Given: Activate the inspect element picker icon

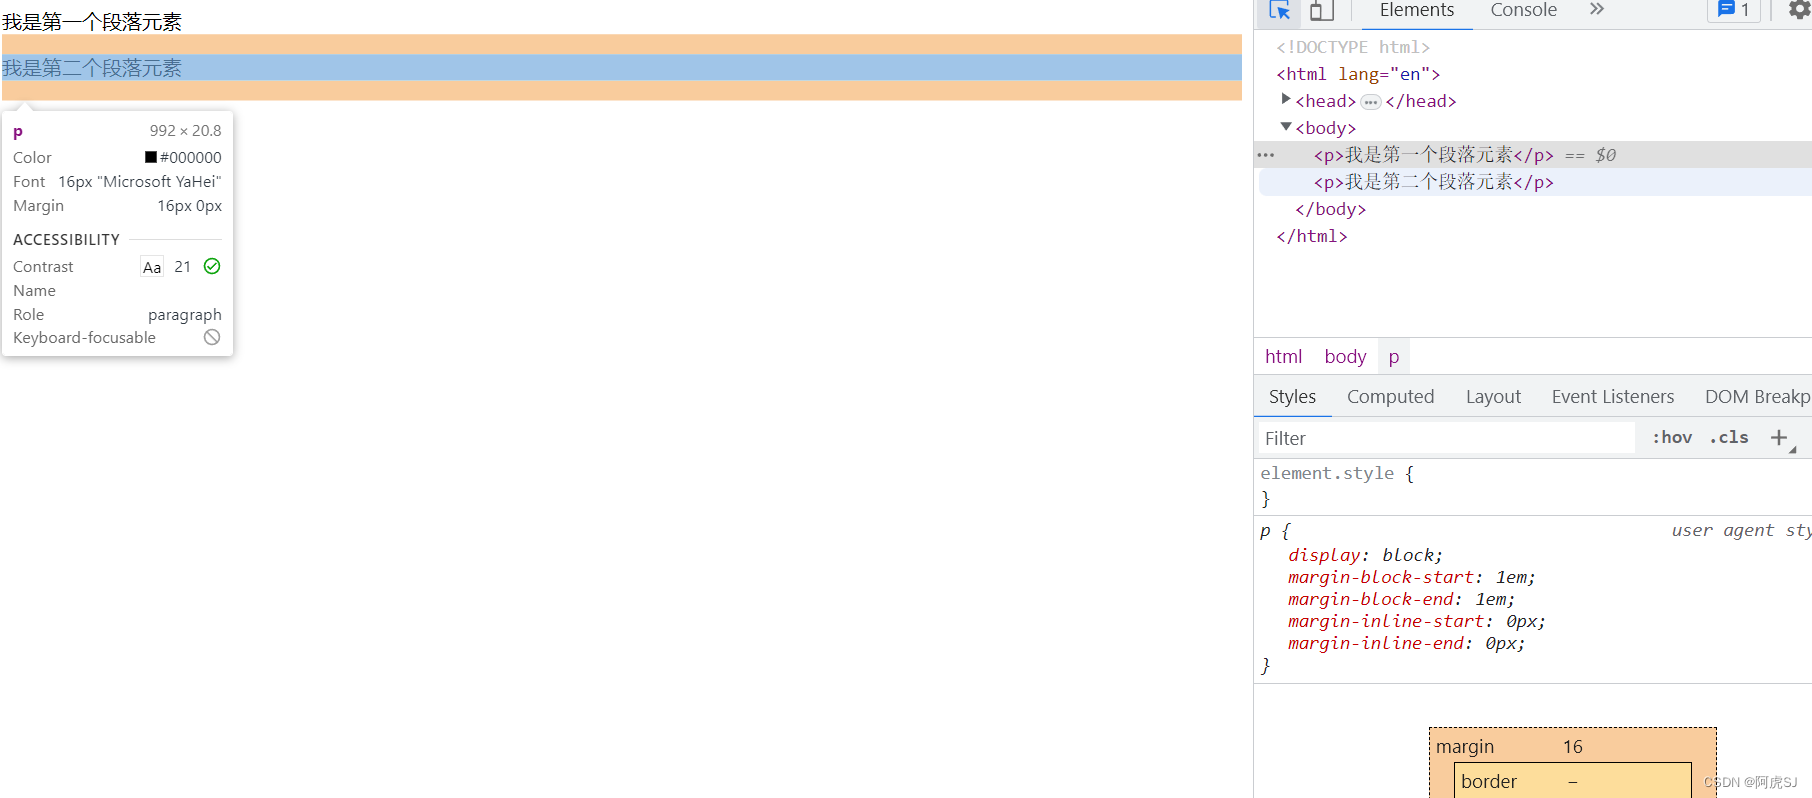Looking at the screenshot, I should 1280,10.
